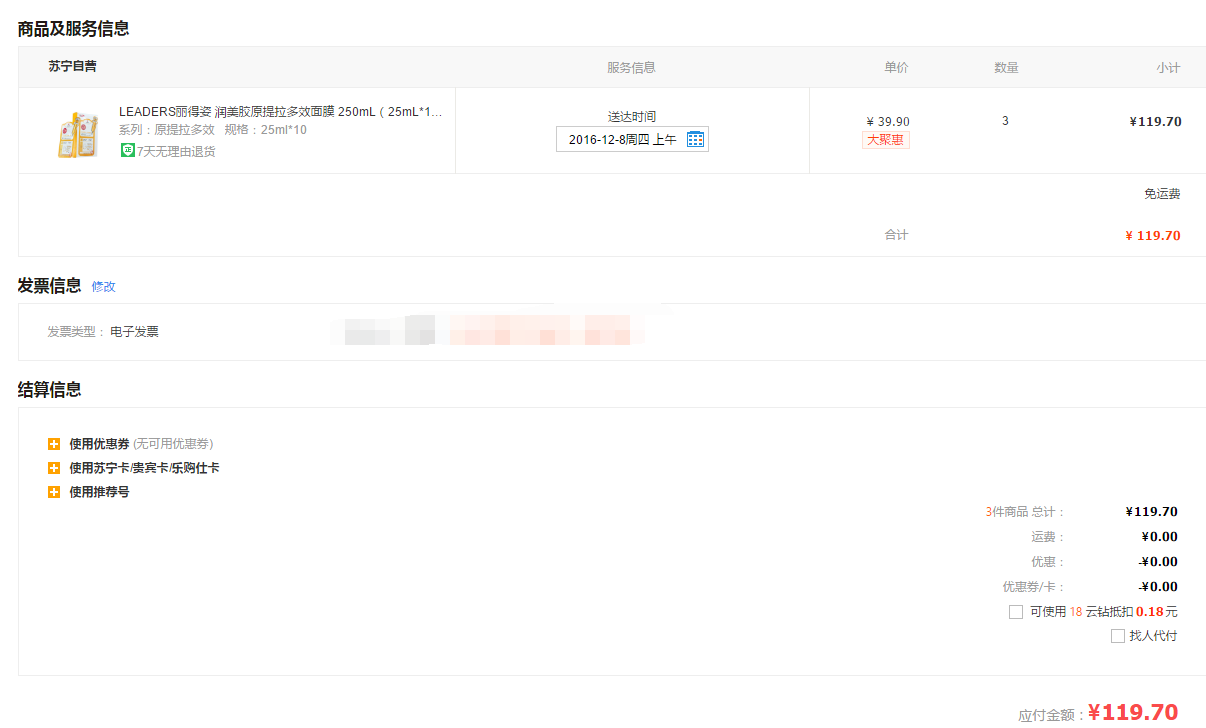
Task: Expand 使用苏宁卡/虔宾卡/乐购仕卡 section
Action: click(x=144, y=468)
